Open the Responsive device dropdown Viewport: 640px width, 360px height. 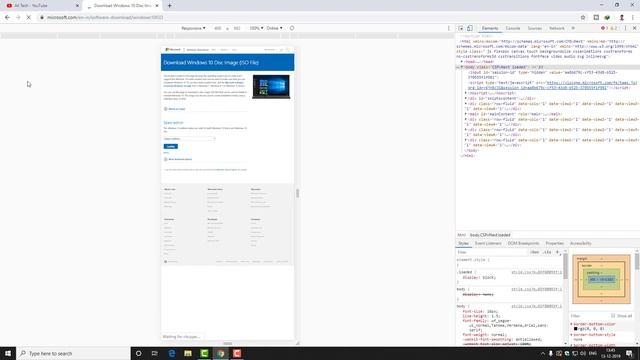click(x=193, y=28)
